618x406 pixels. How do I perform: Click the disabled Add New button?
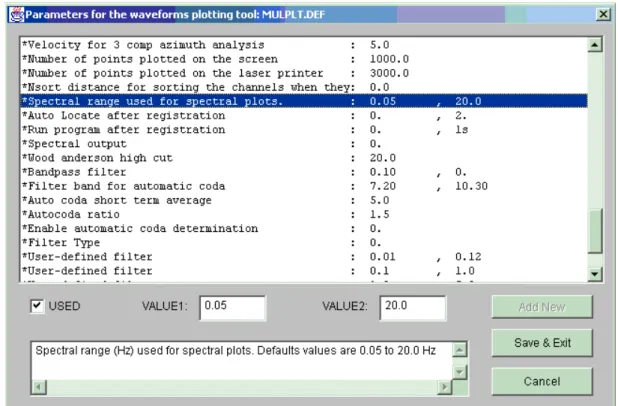point(542,307)
